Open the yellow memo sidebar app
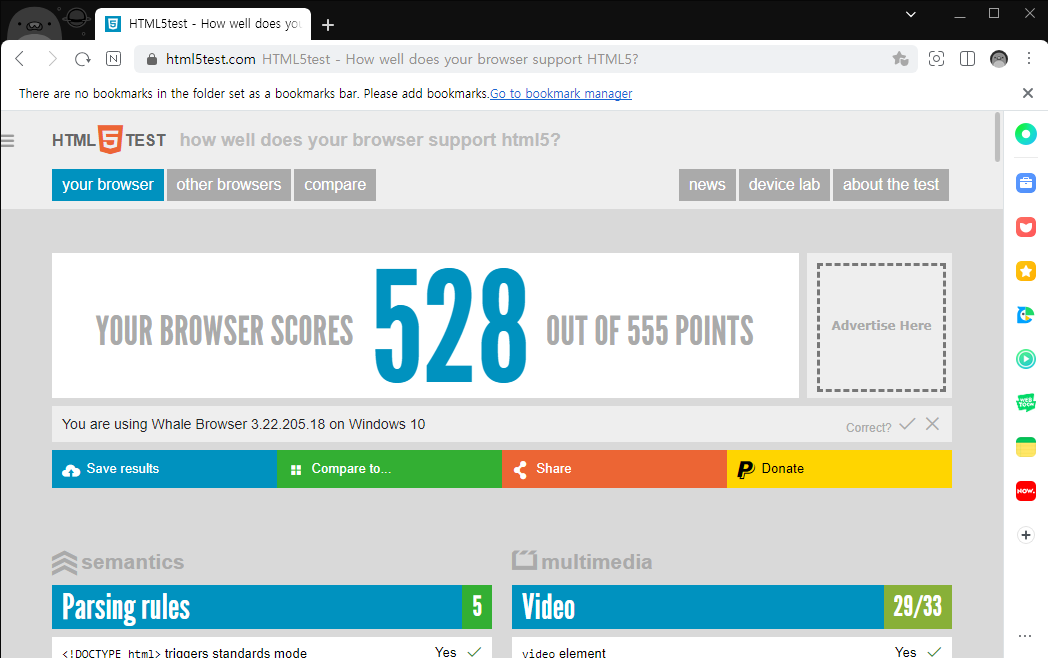Image resolution: width=1048 pixels, height=658 pixels. pyautogui.click(x=1026, y=447)
